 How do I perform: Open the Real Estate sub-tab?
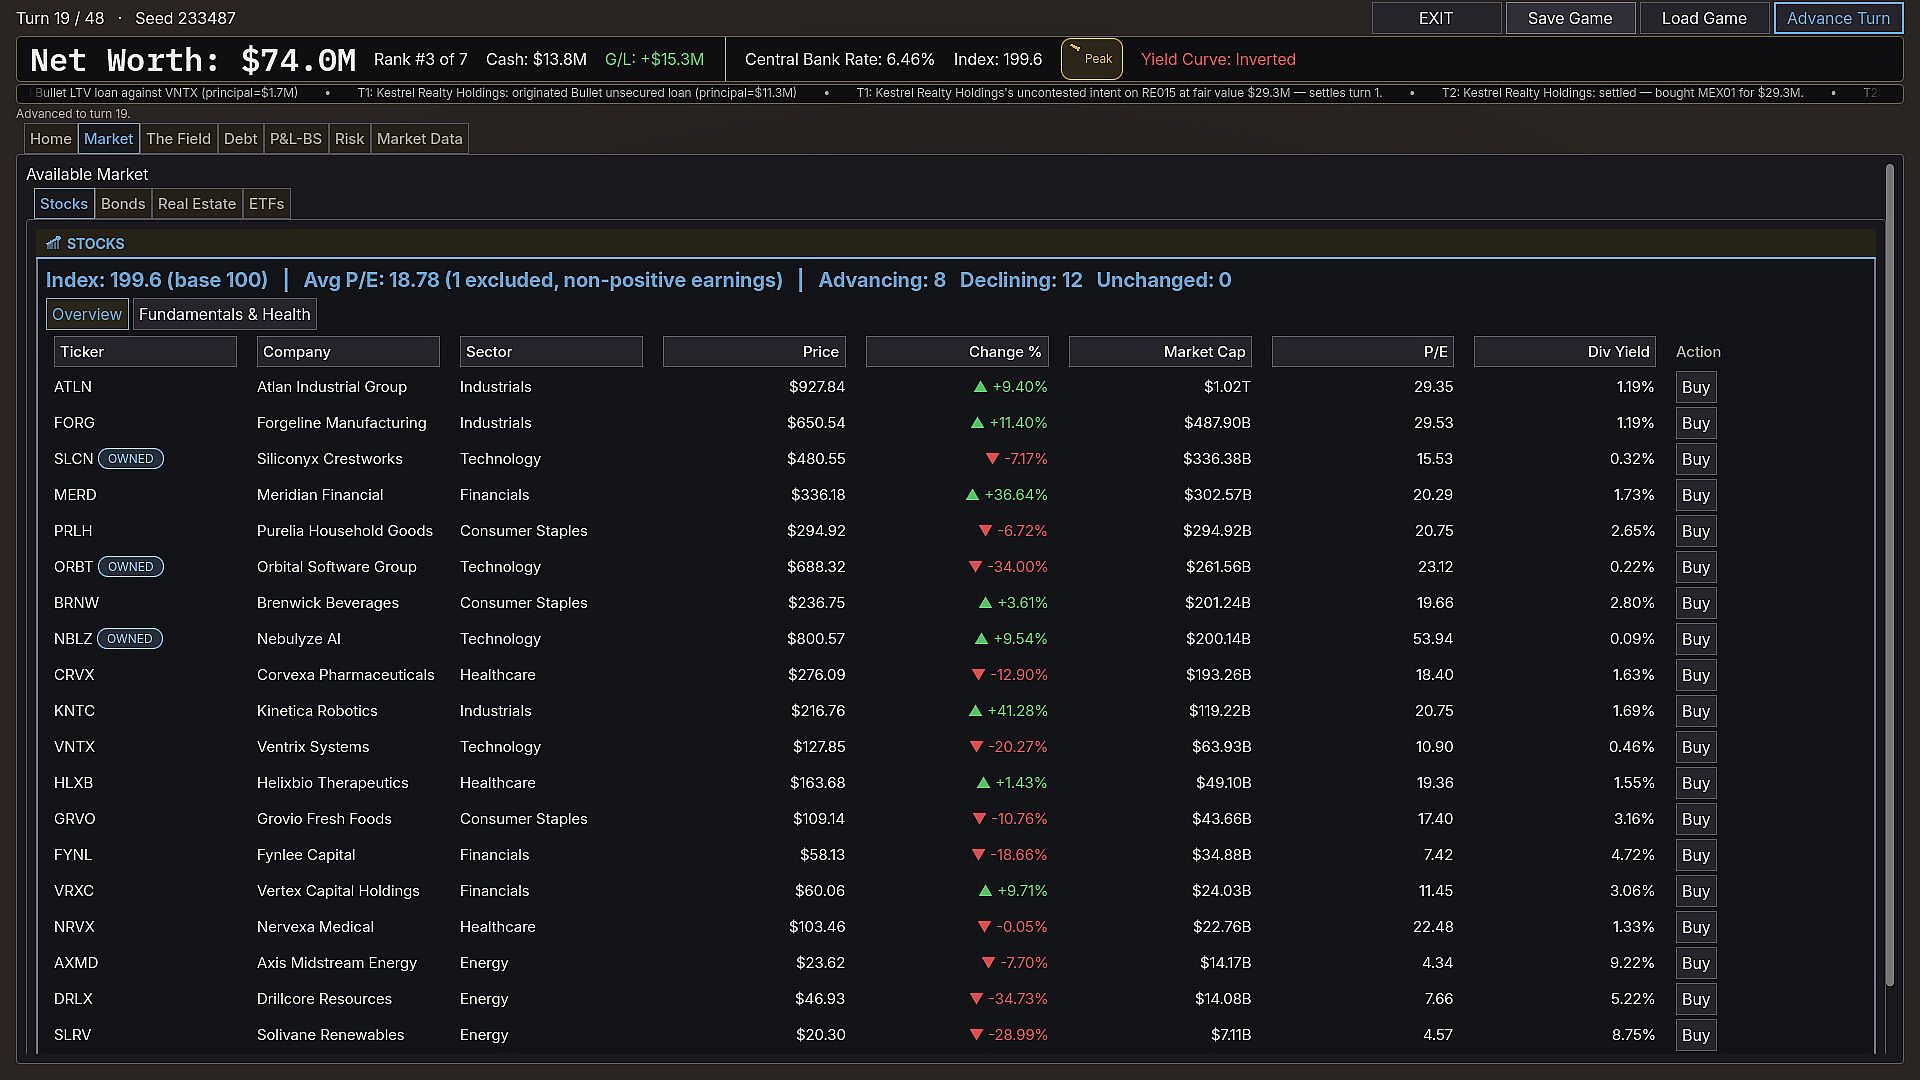coord(197,204)
